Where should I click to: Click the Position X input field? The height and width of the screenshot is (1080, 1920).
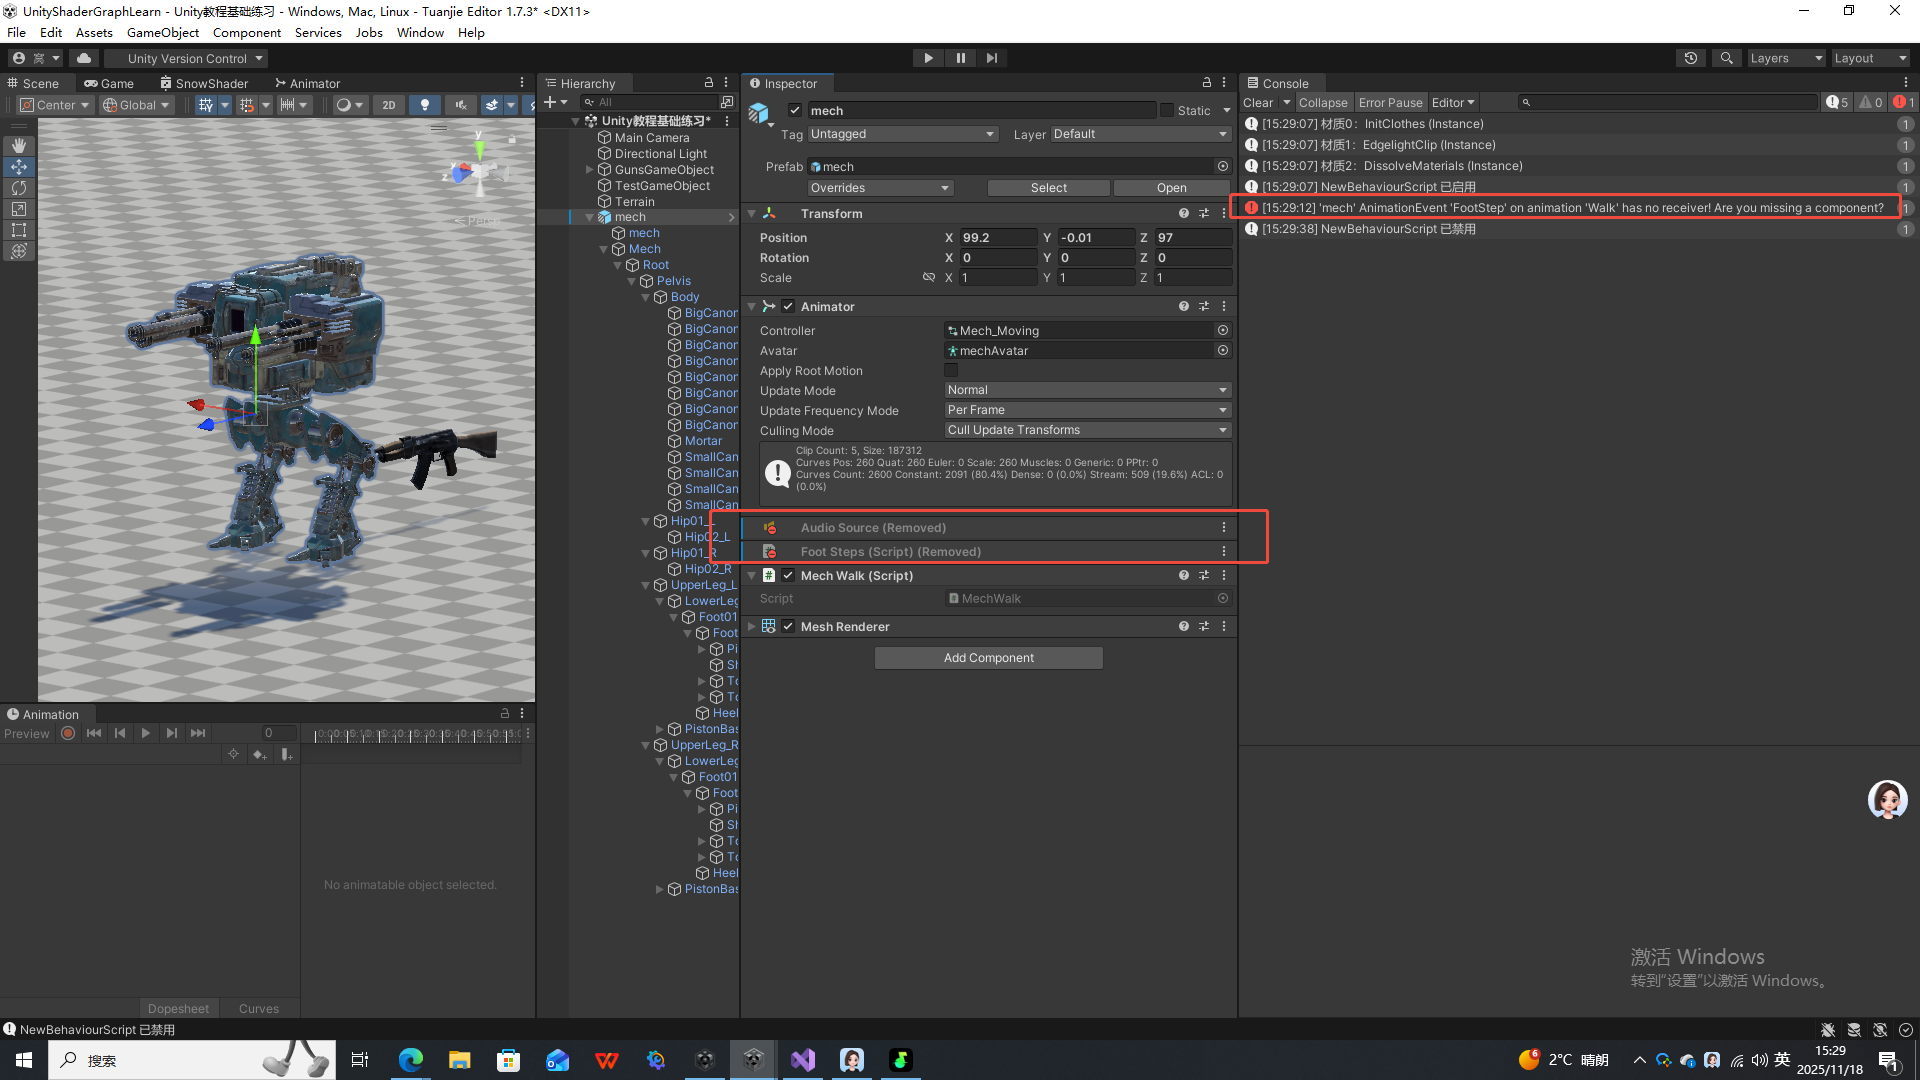(x=997, y=238)
